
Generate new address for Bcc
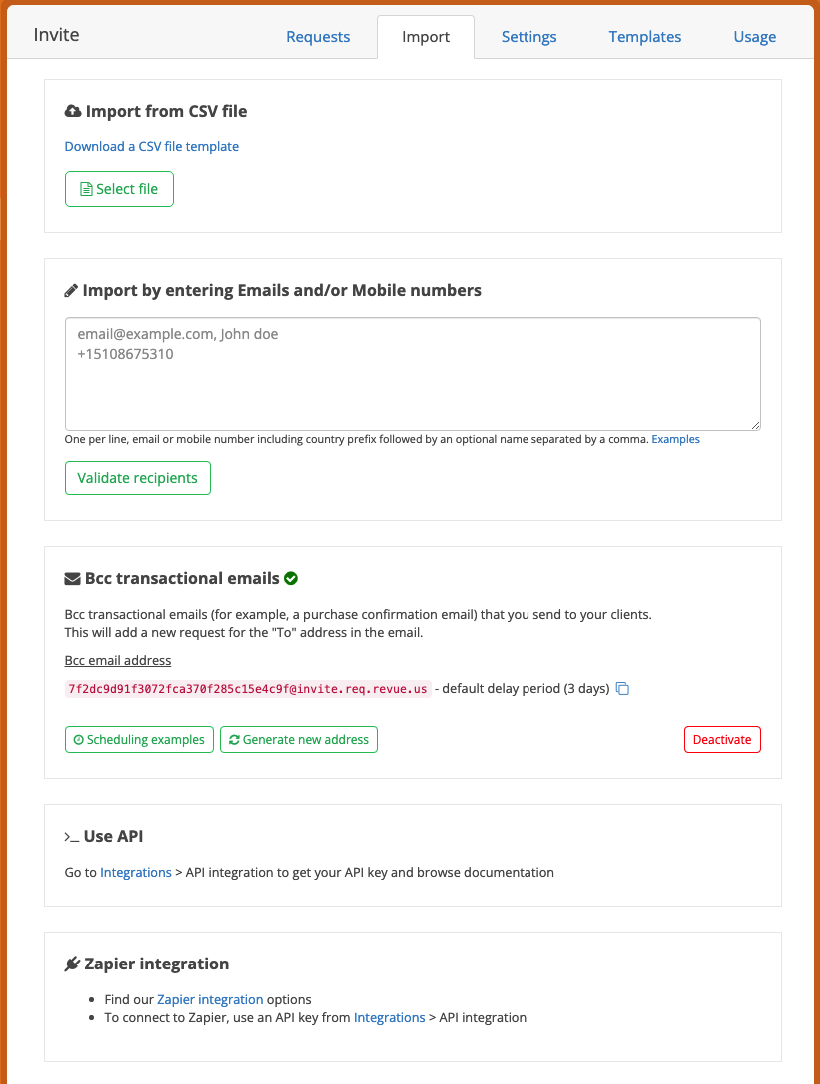pyautogui.click(x=299, y=740)
